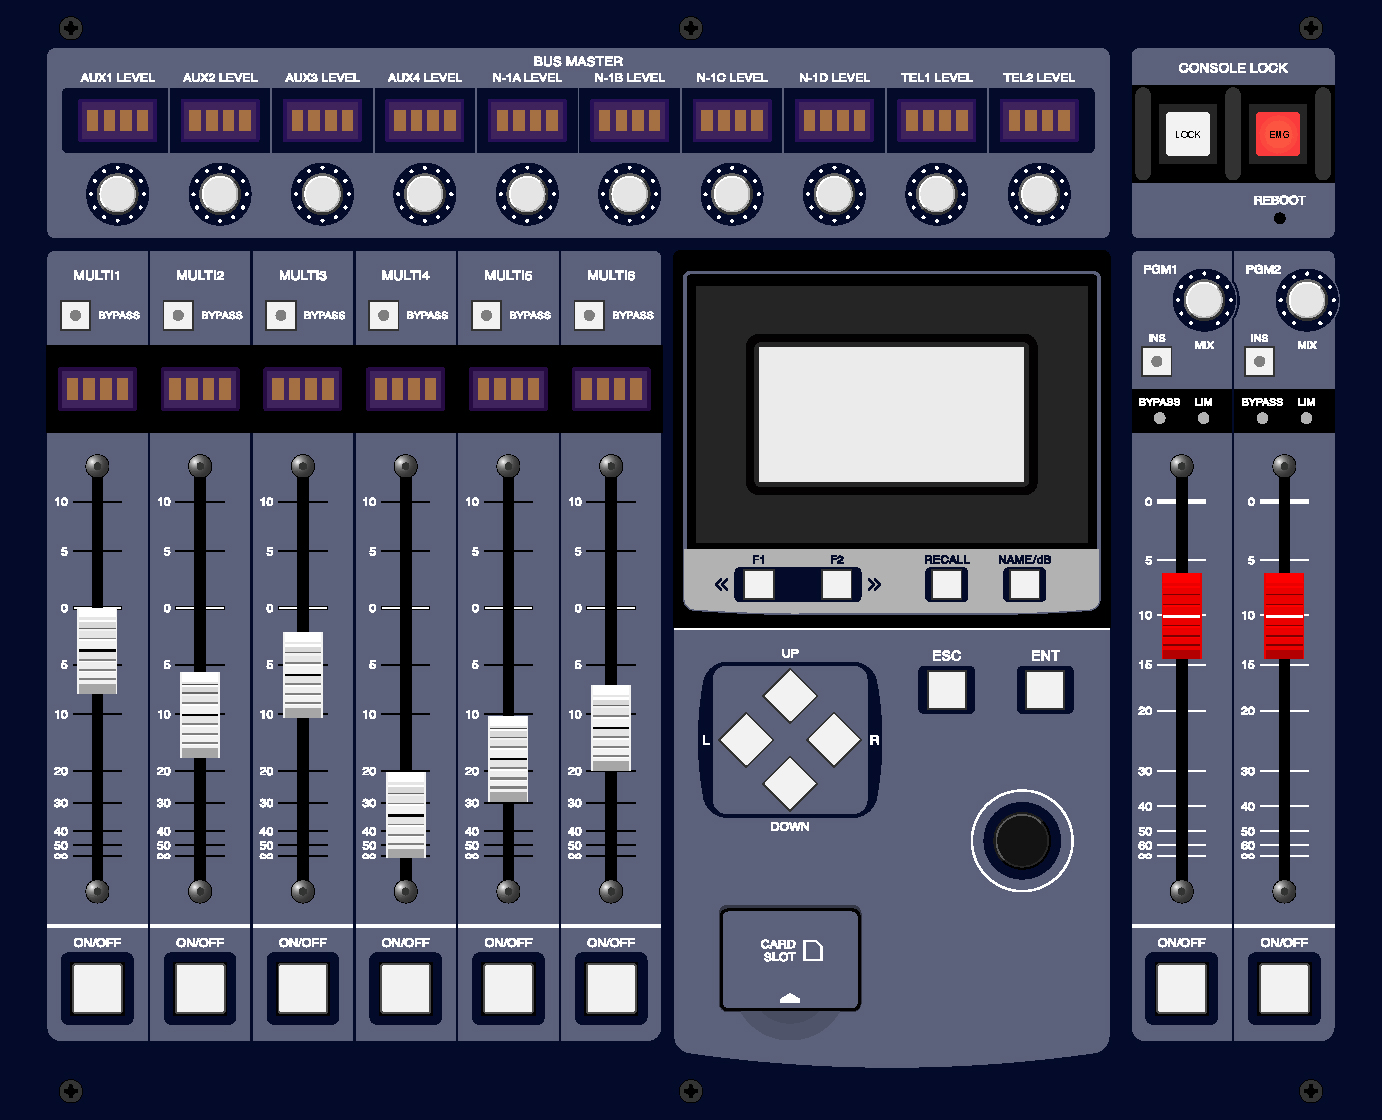
Task: Click the N-1C LEVEL knob
Action: (x=732, y=194)
